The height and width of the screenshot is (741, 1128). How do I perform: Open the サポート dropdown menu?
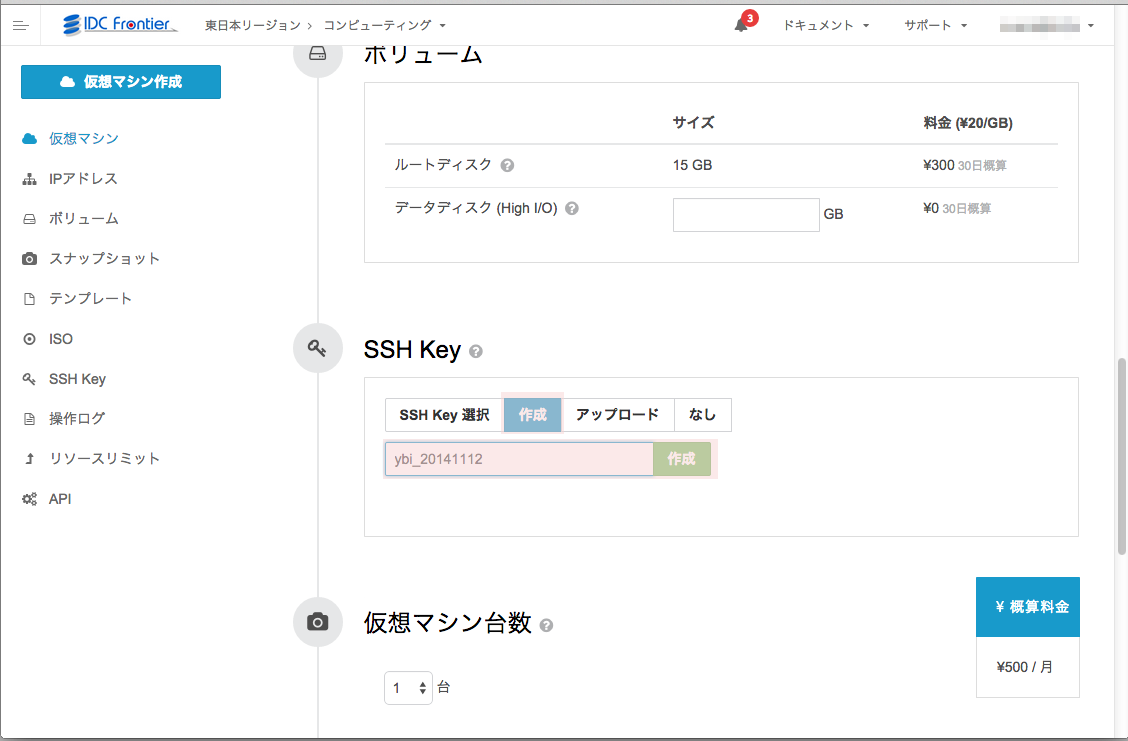coord(933,24)
